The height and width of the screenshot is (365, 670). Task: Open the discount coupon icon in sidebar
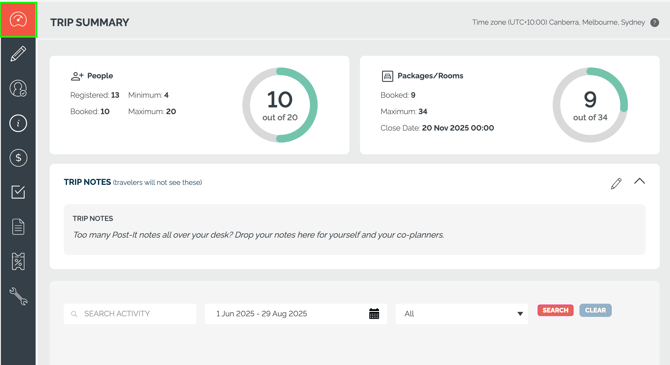[18, 261]
